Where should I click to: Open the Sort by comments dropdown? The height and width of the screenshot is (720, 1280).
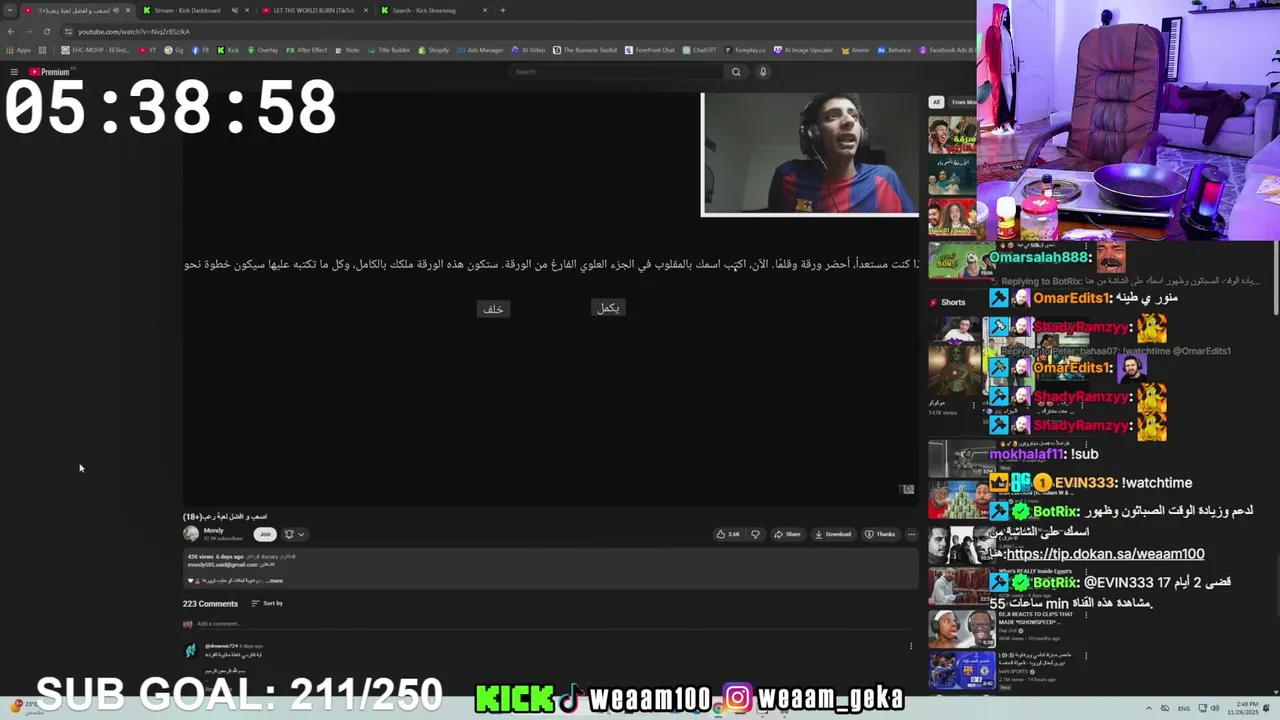tap(267, 603)
